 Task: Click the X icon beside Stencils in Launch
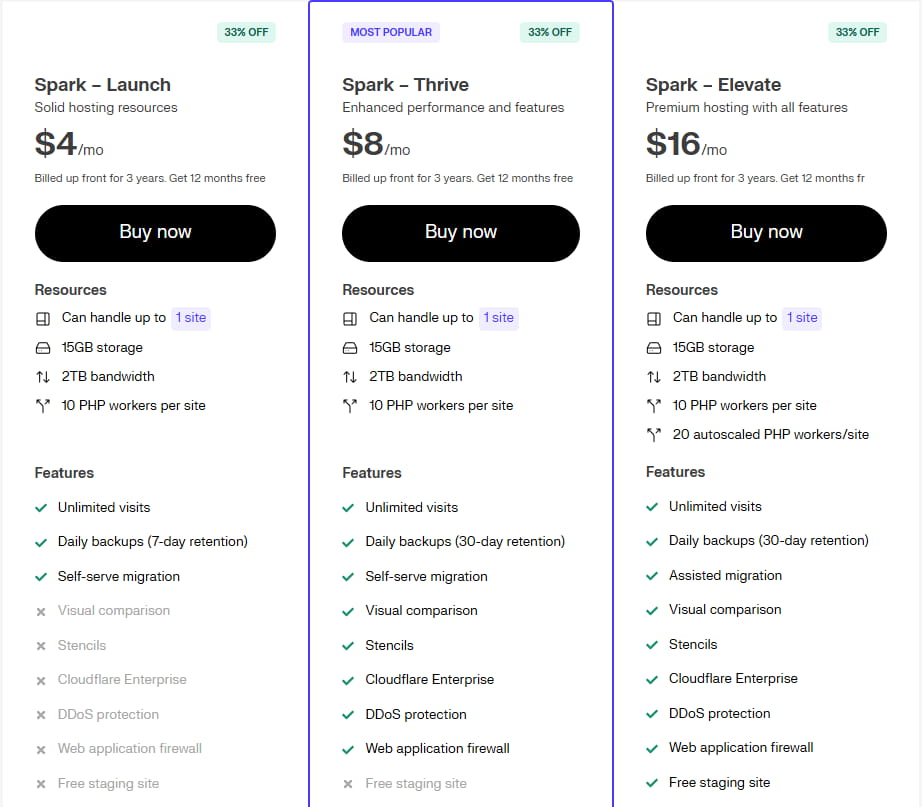(x=41, y=646)
